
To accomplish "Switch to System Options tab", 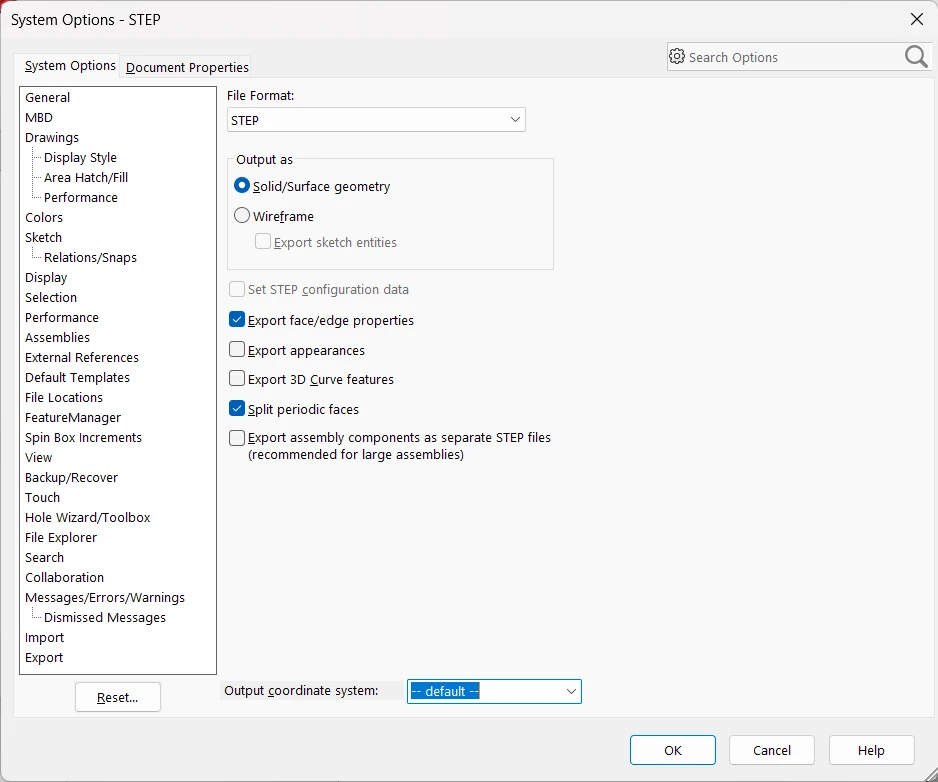I will [x=69, y=66].
